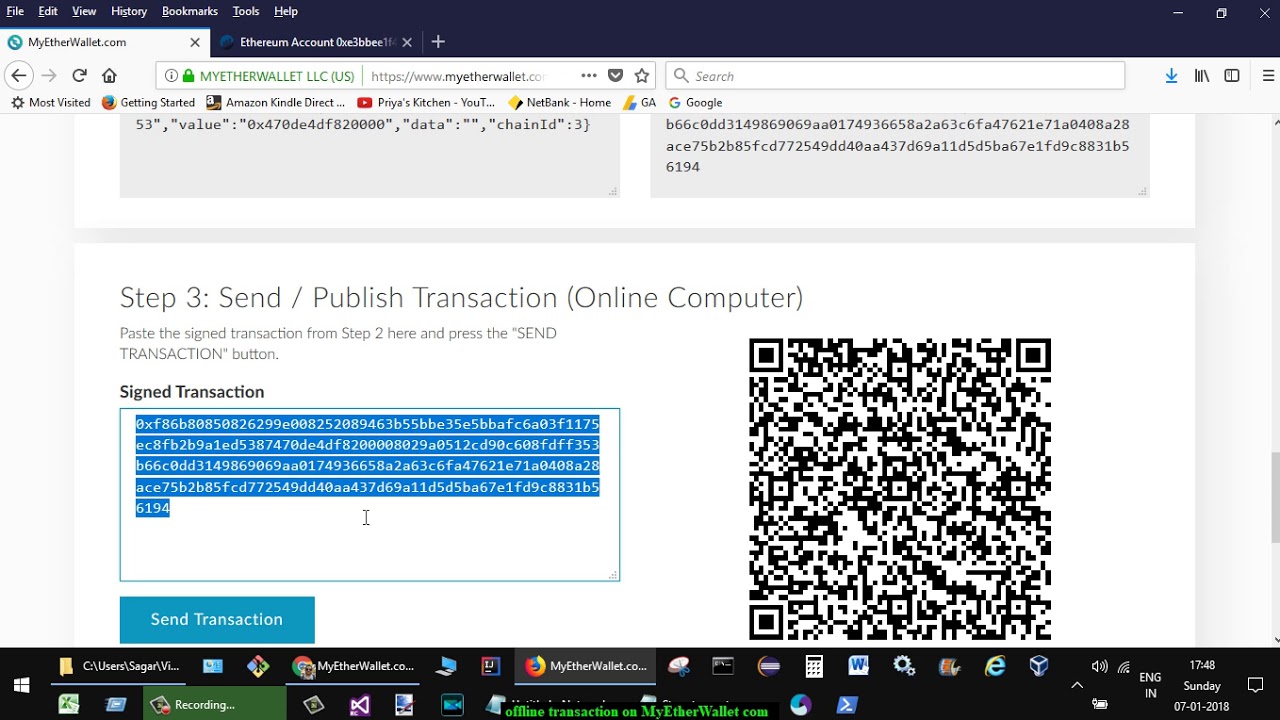This screenshot has height=720, width=1280.
Task: Open the Word taskbar icon
Action: pyautogui.click(x=859, y=666)
